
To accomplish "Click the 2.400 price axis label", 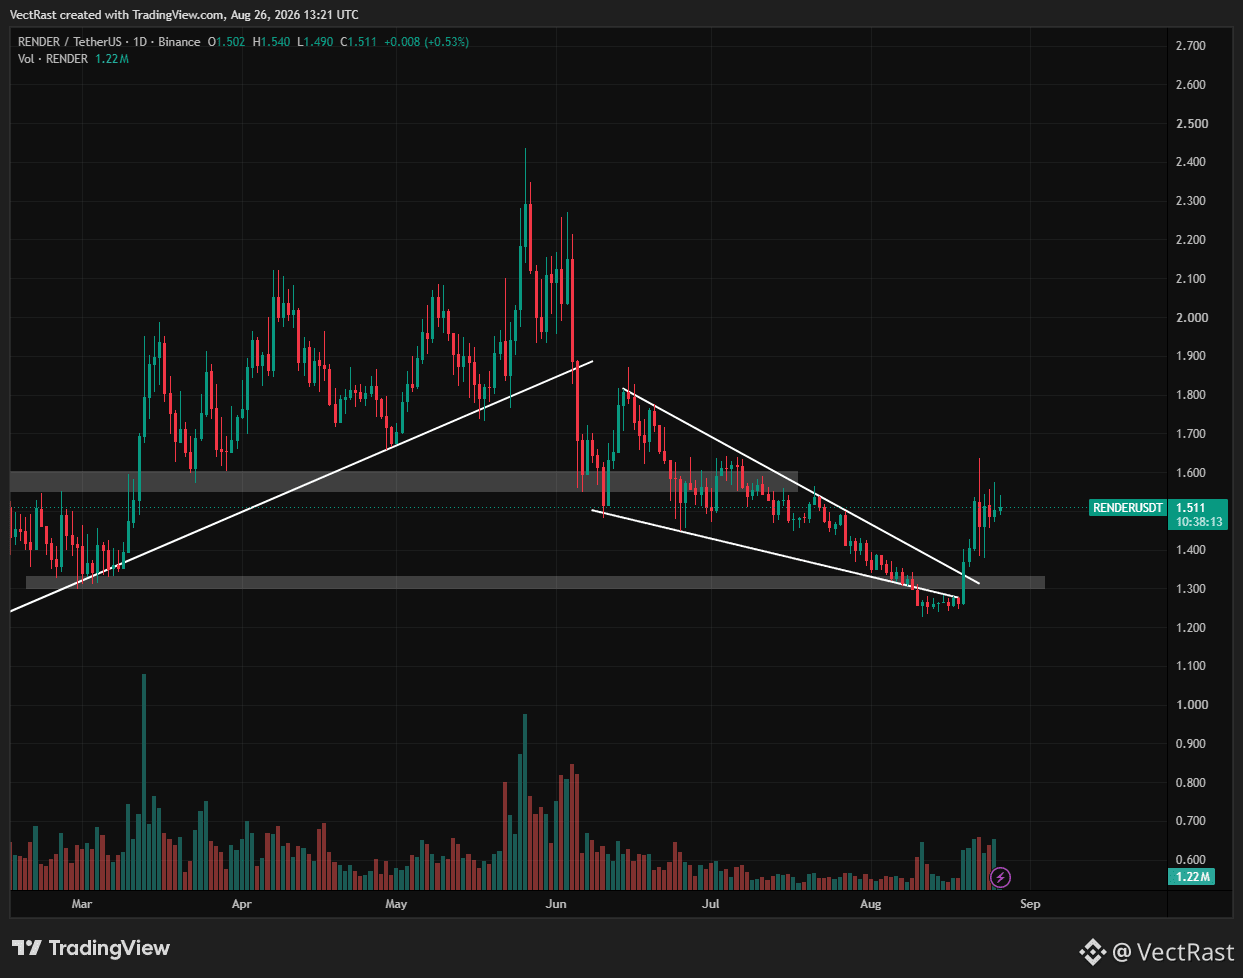I will click(x=1191, y=162).
